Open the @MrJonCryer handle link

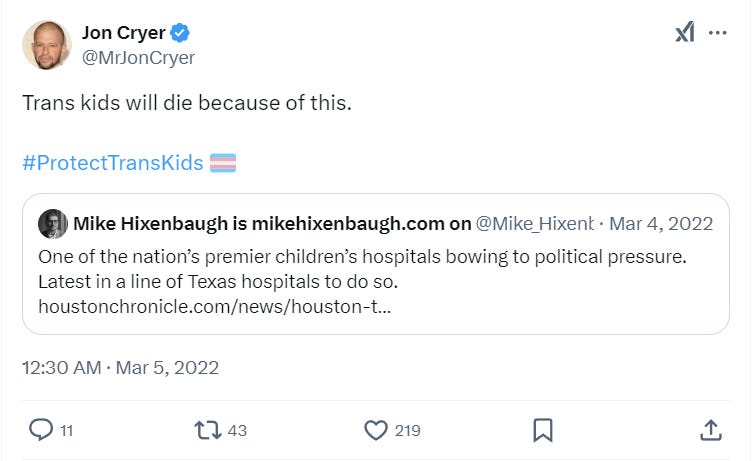click(138, 57)
